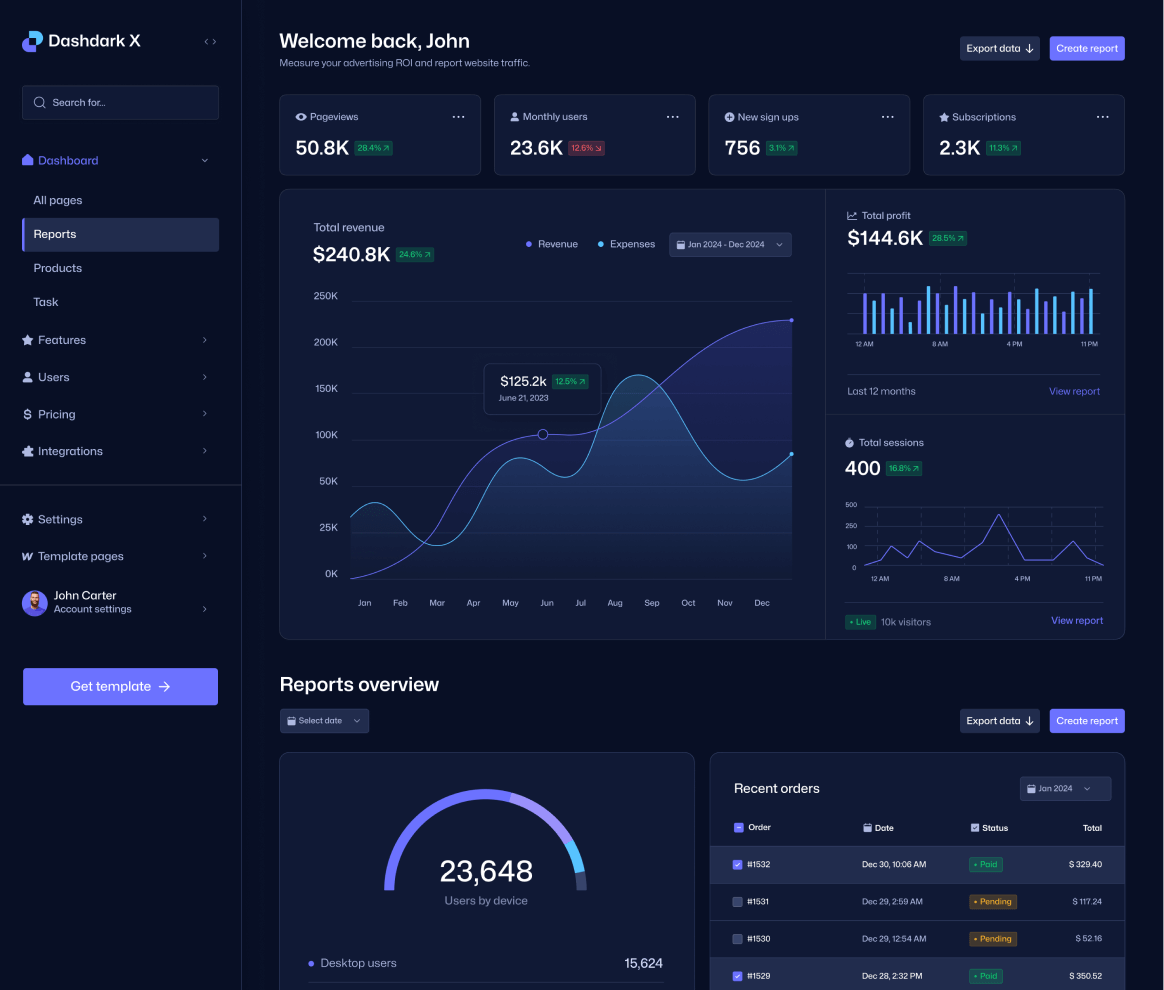Click the Pageviews eye icon
The width and height of the screenshot is (1164, 990).
click(x=299, y=117)
